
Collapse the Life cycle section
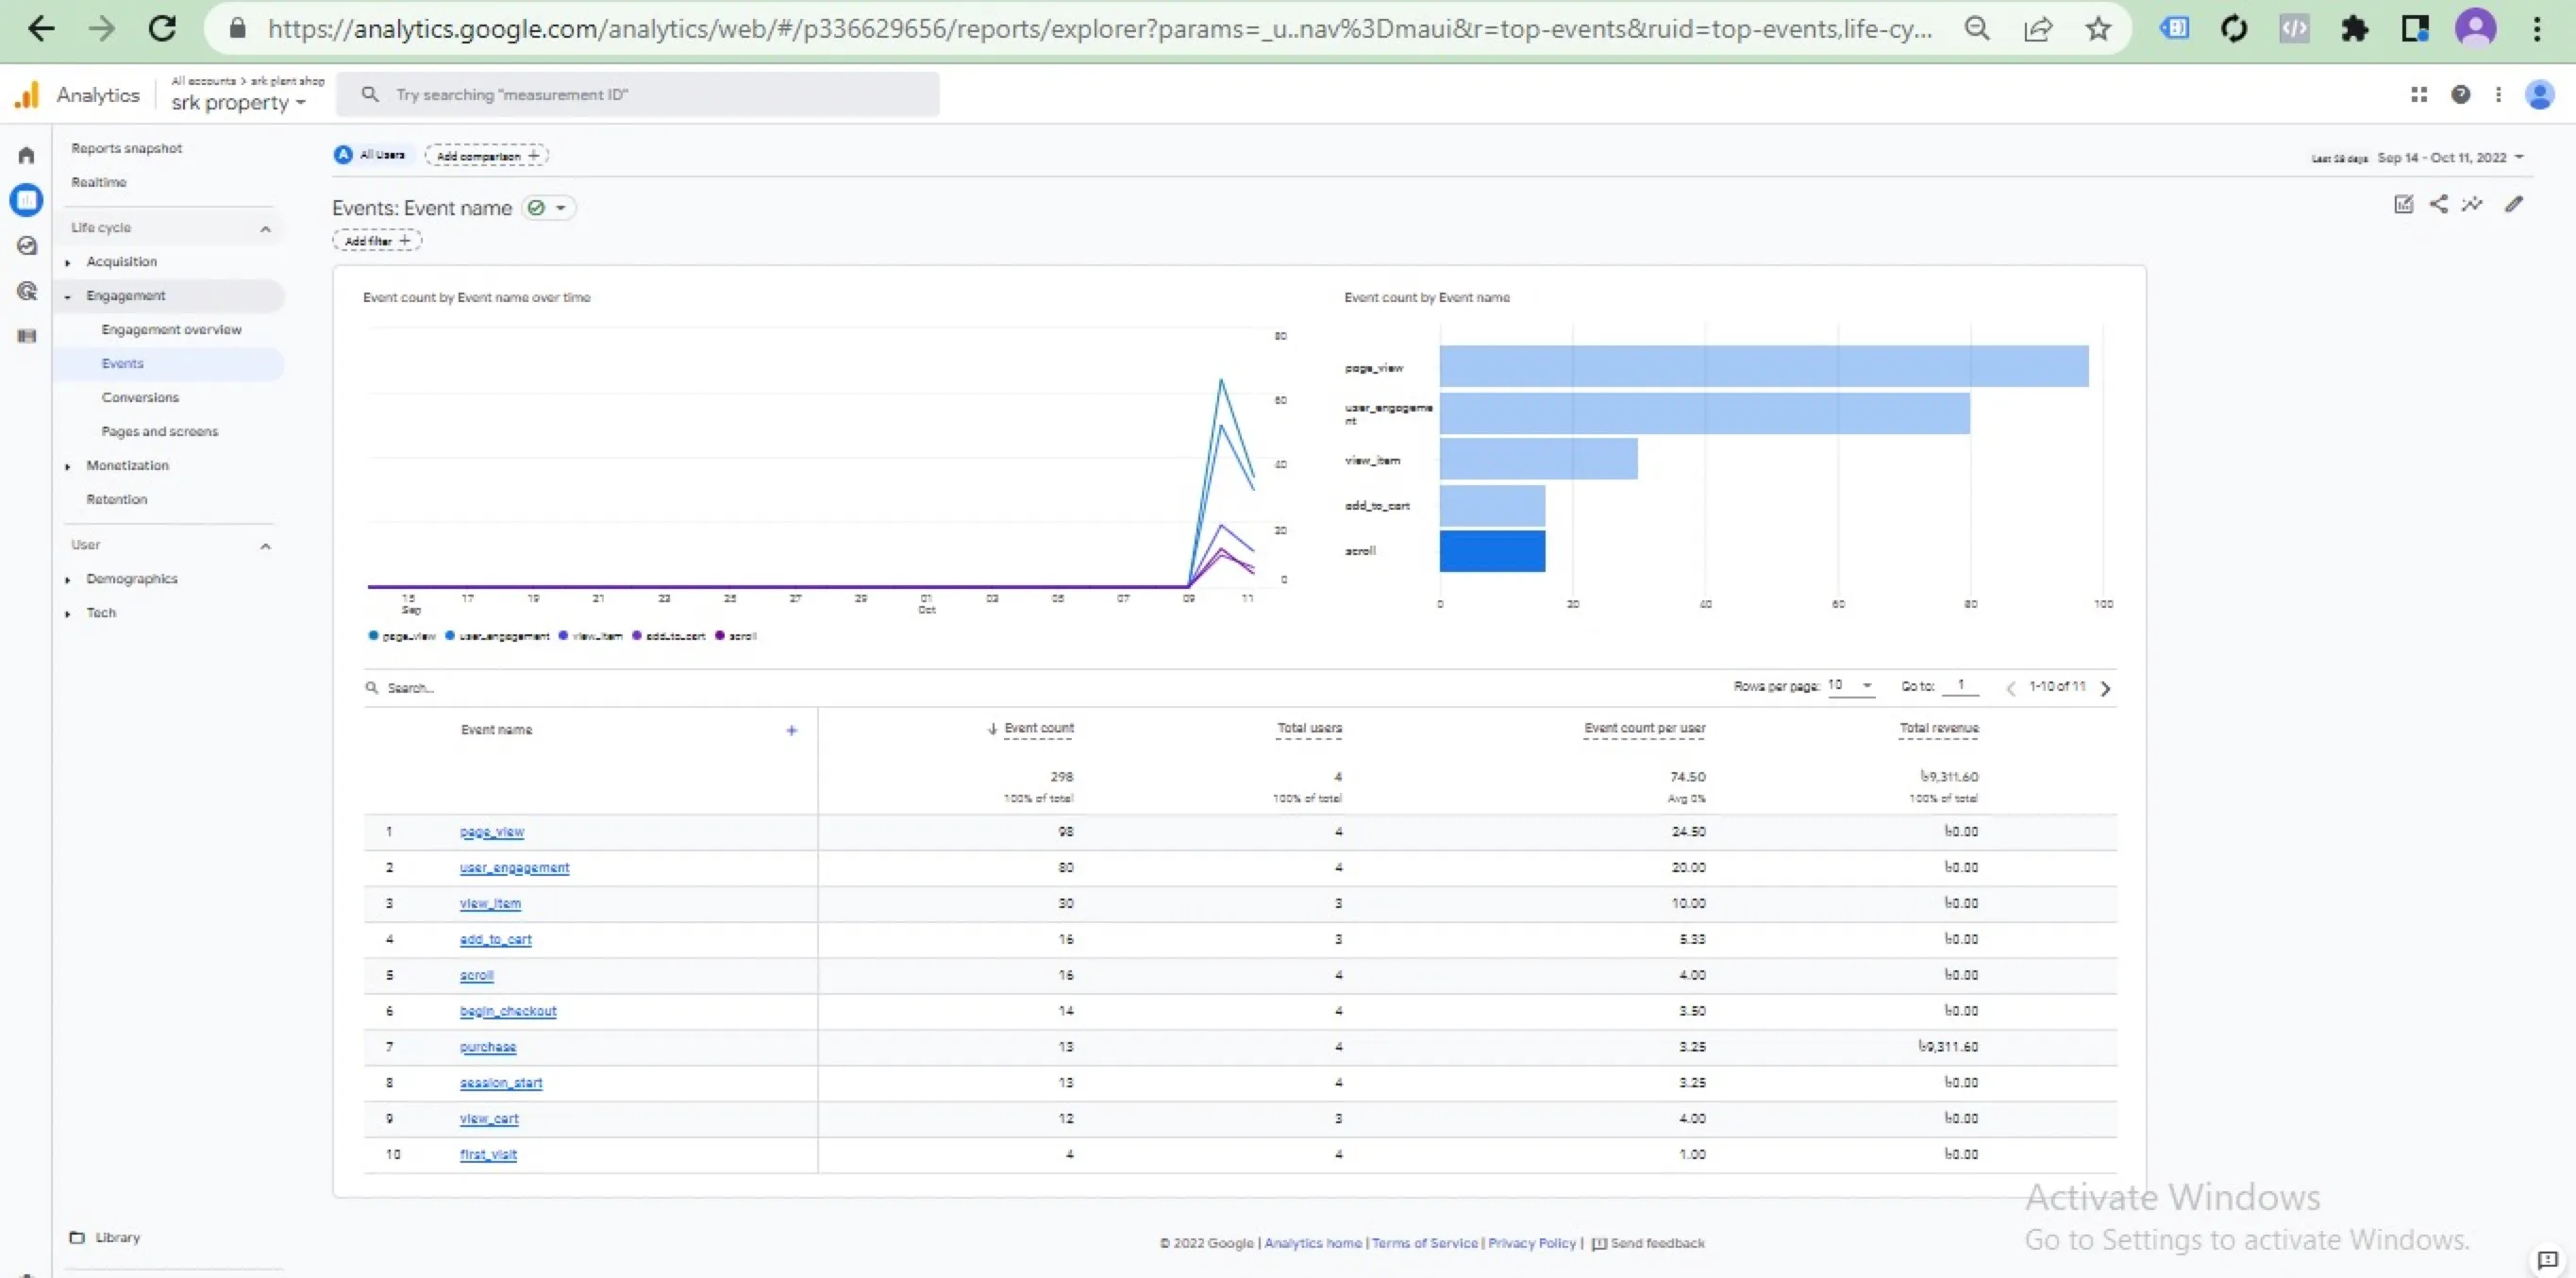[265, 229]
